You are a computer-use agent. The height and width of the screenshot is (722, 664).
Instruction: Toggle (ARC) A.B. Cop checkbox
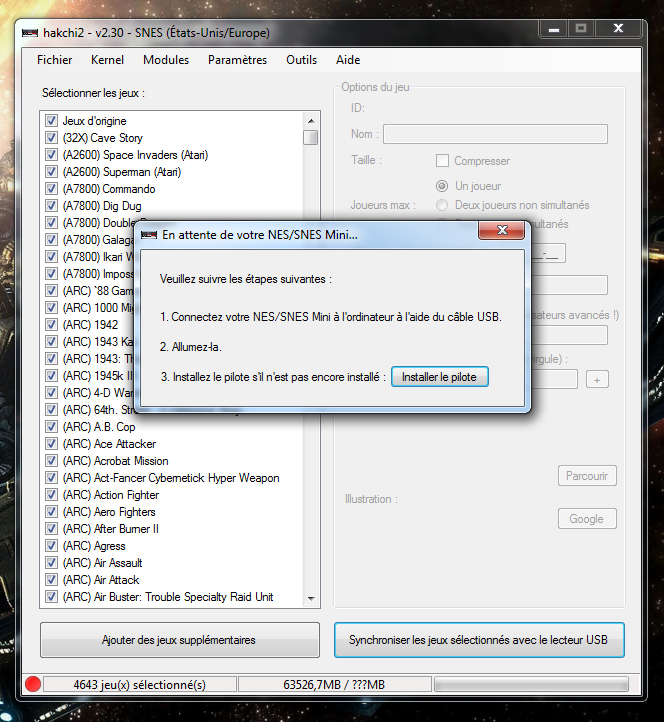coord(51,427)
